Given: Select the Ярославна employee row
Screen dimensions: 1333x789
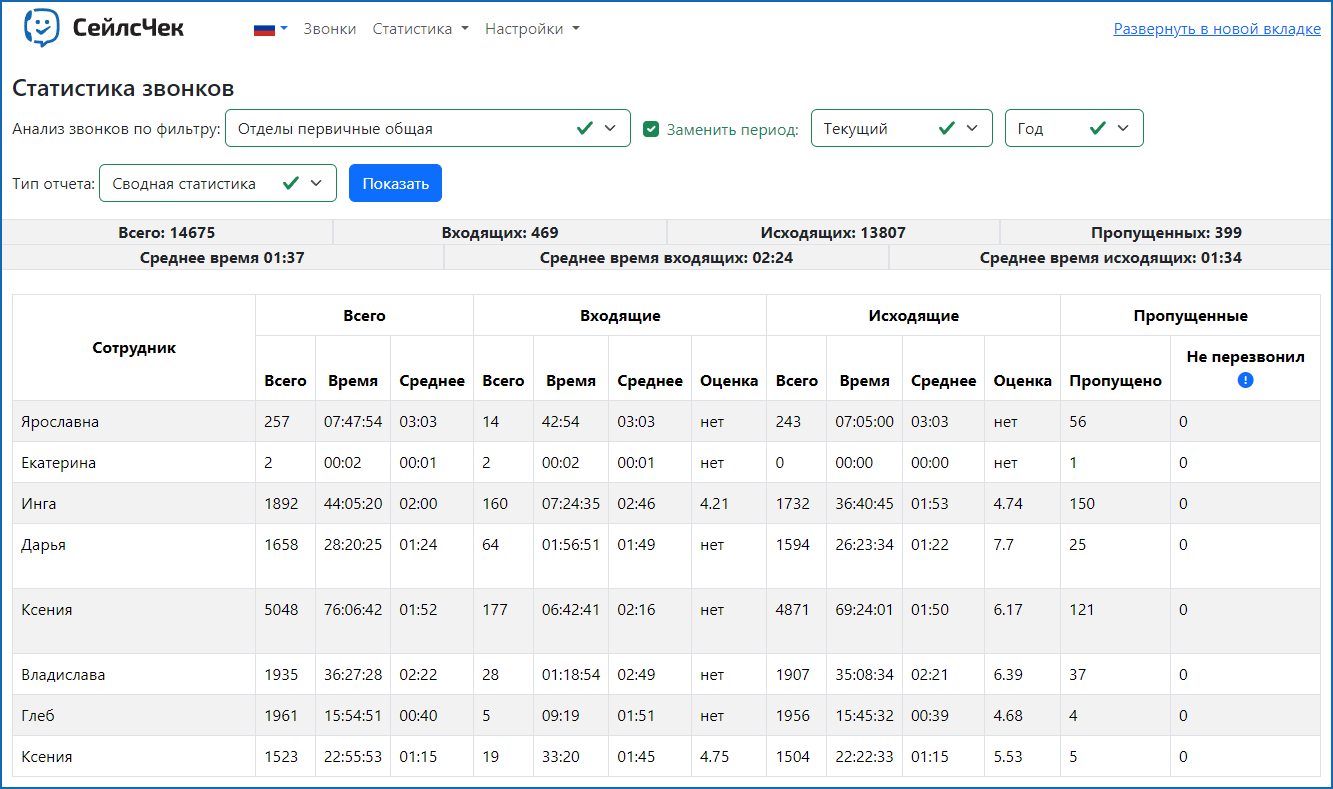Looking at the screenshot, I should (60, 422).
